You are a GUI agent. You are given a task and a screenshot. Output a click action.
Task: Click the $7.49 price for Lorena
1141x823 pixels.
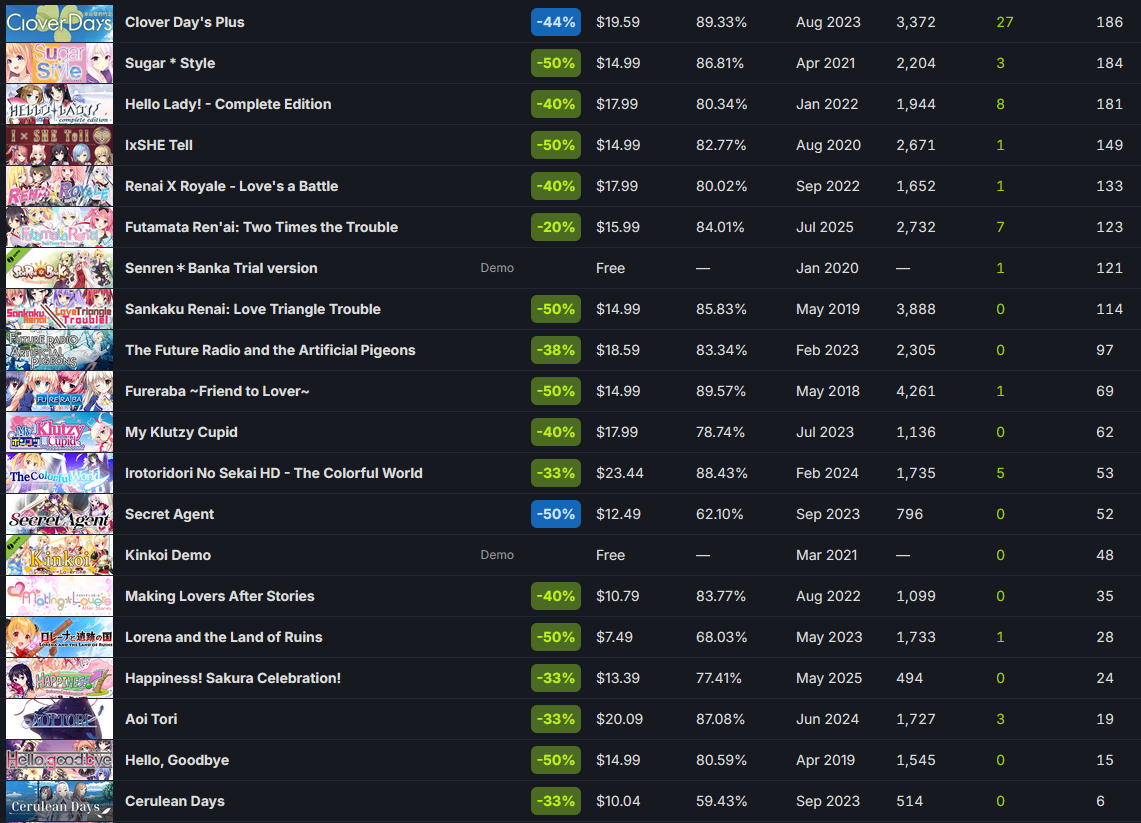point(614,637)
